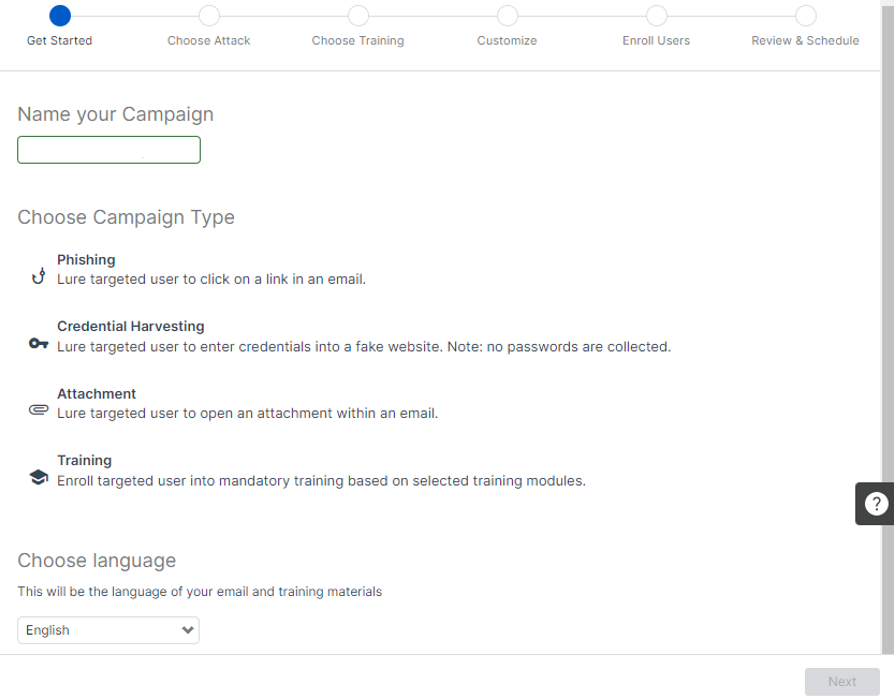Click the Attachment paperclip icon
The width and height of the screenshot is (894, 697).
(x=39, y=411)
